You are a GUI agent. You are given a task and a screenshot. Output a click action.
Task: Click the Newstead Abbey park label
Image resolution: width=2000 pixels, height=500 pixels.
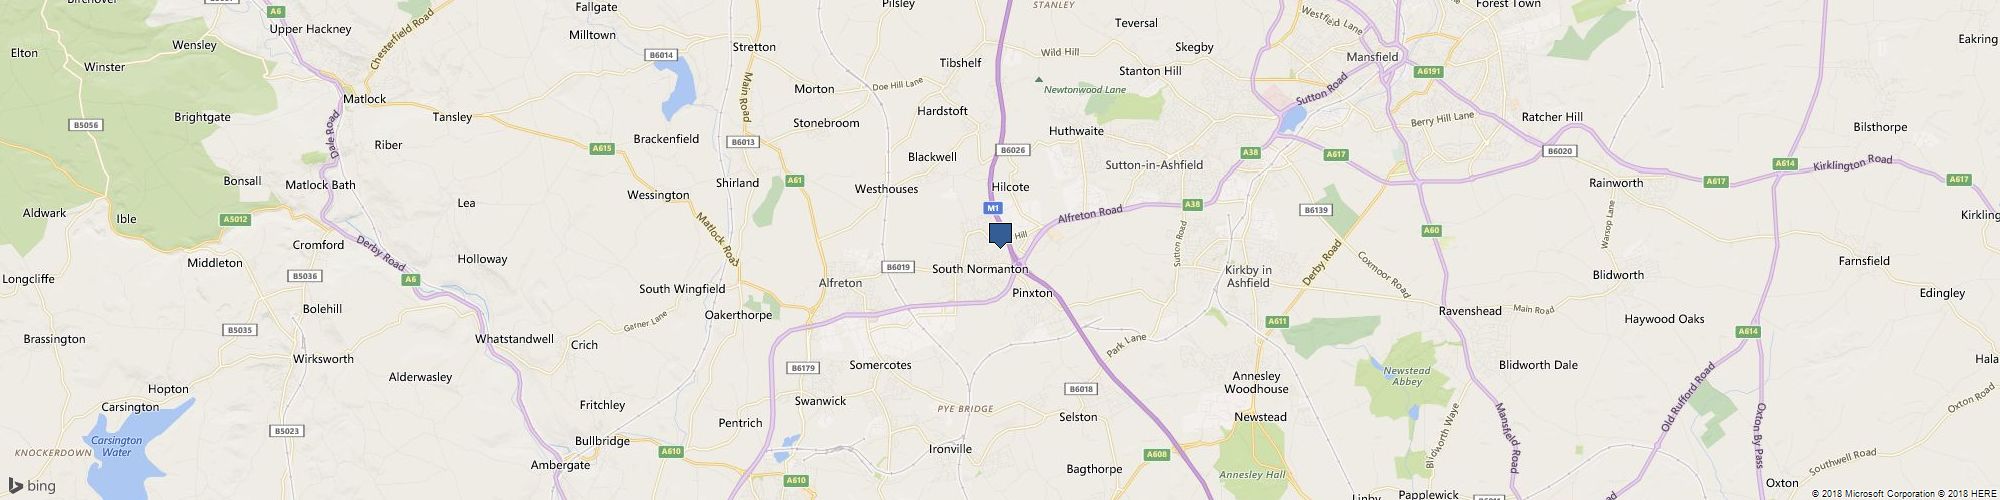coord(1407,376)
